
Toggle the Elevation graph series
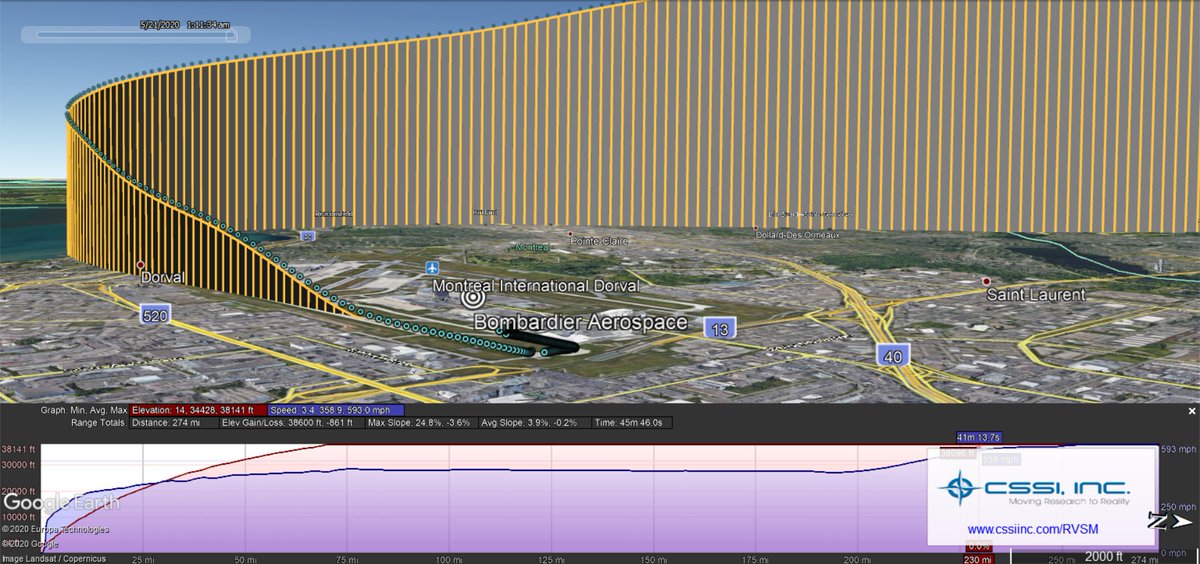pyautogui.click(x=197, y=410)
